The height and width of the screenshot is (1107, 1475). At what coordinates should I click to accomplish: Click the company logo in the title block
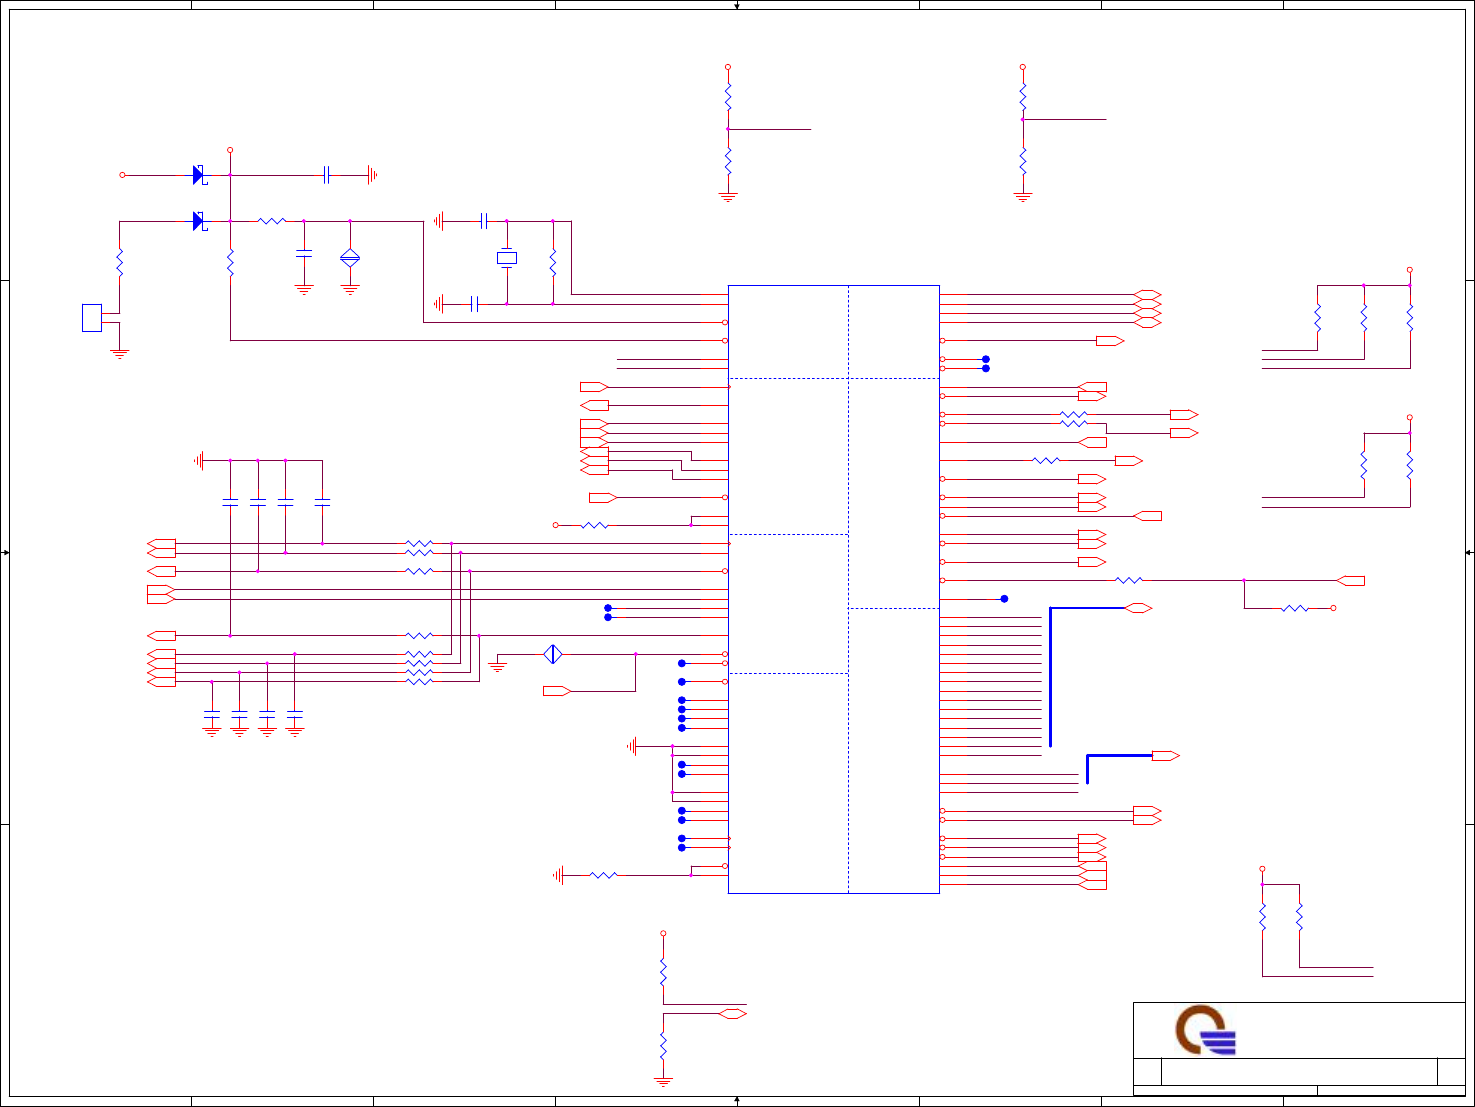[x=1206, y=1031]
